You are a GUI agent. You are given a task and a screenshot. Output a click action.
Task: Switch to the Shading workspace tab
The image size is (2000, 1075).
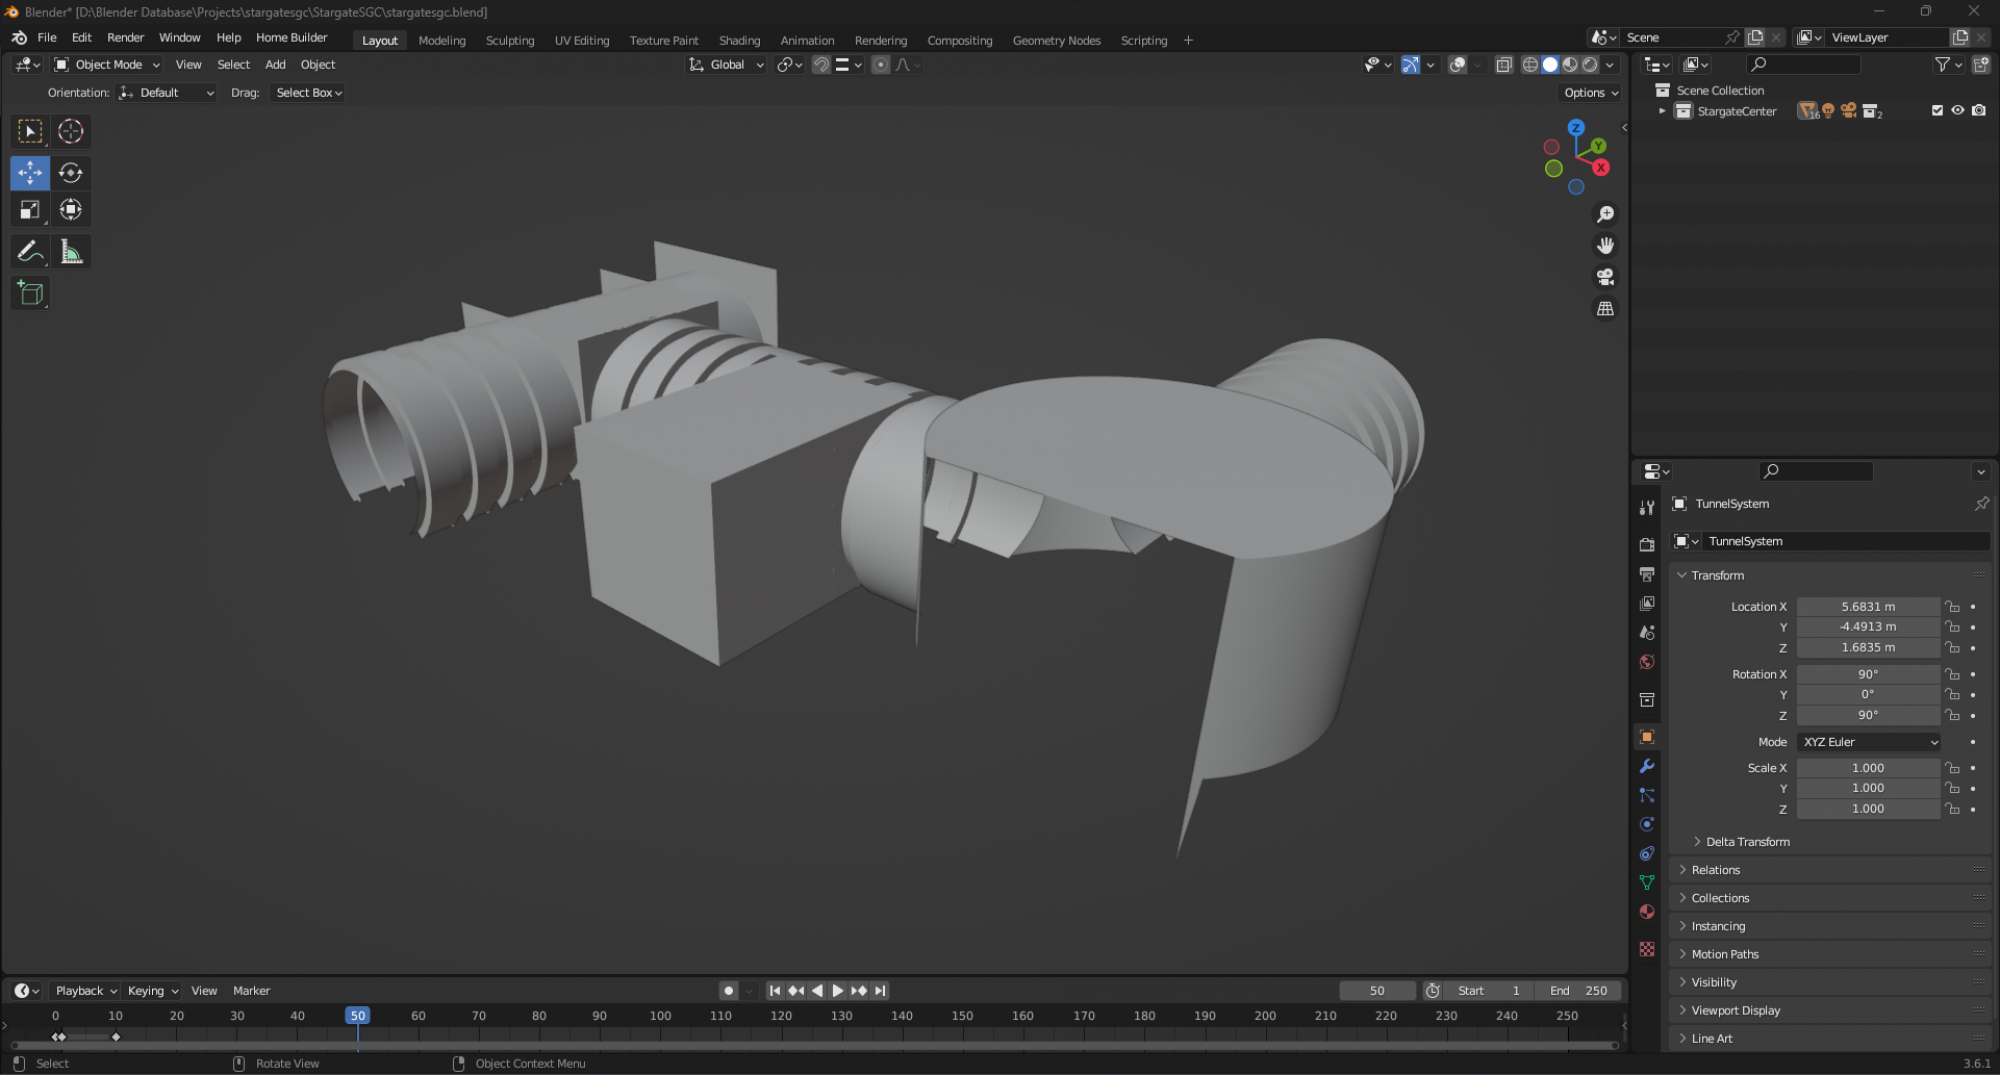coord(739,40)
